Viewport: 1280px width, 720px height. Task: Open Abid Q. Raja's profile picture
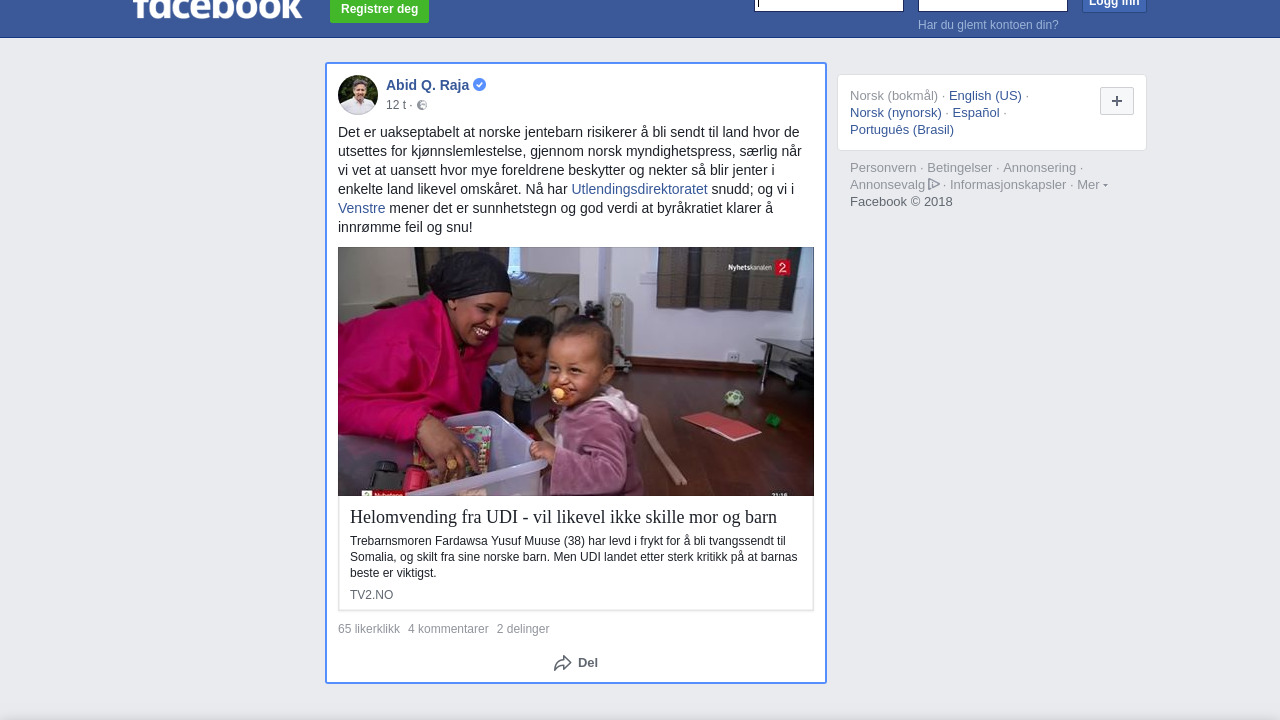pos(358,95)
